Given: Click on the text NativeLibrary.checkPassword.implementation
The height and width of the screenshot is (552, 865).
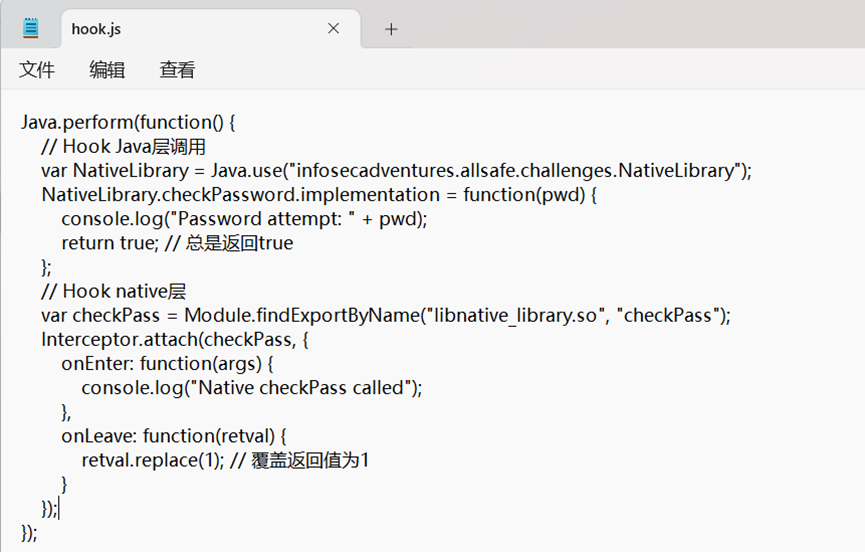Looking at the screenshot, I should pos(241,195).
